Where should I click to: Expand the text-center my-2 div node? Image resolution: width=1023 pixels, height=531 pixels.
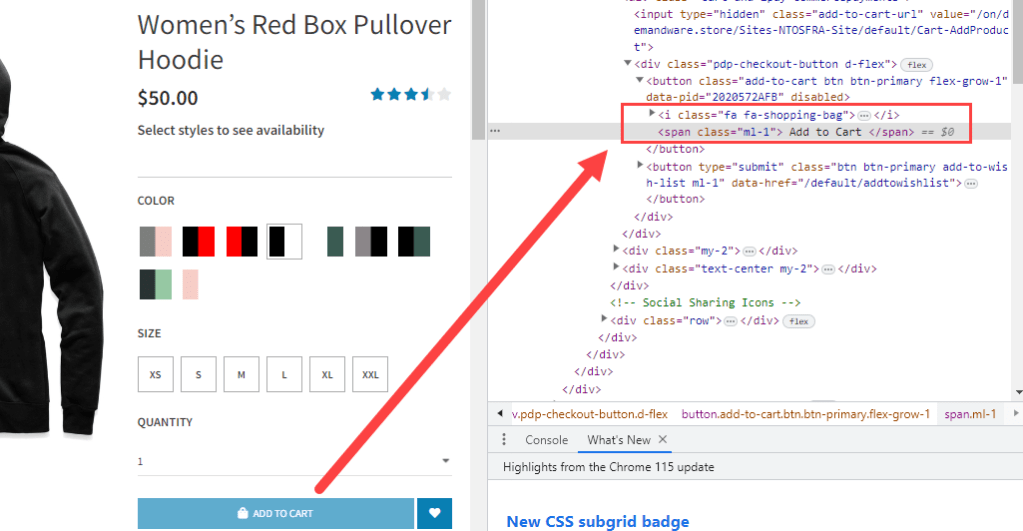click(617, 268)
